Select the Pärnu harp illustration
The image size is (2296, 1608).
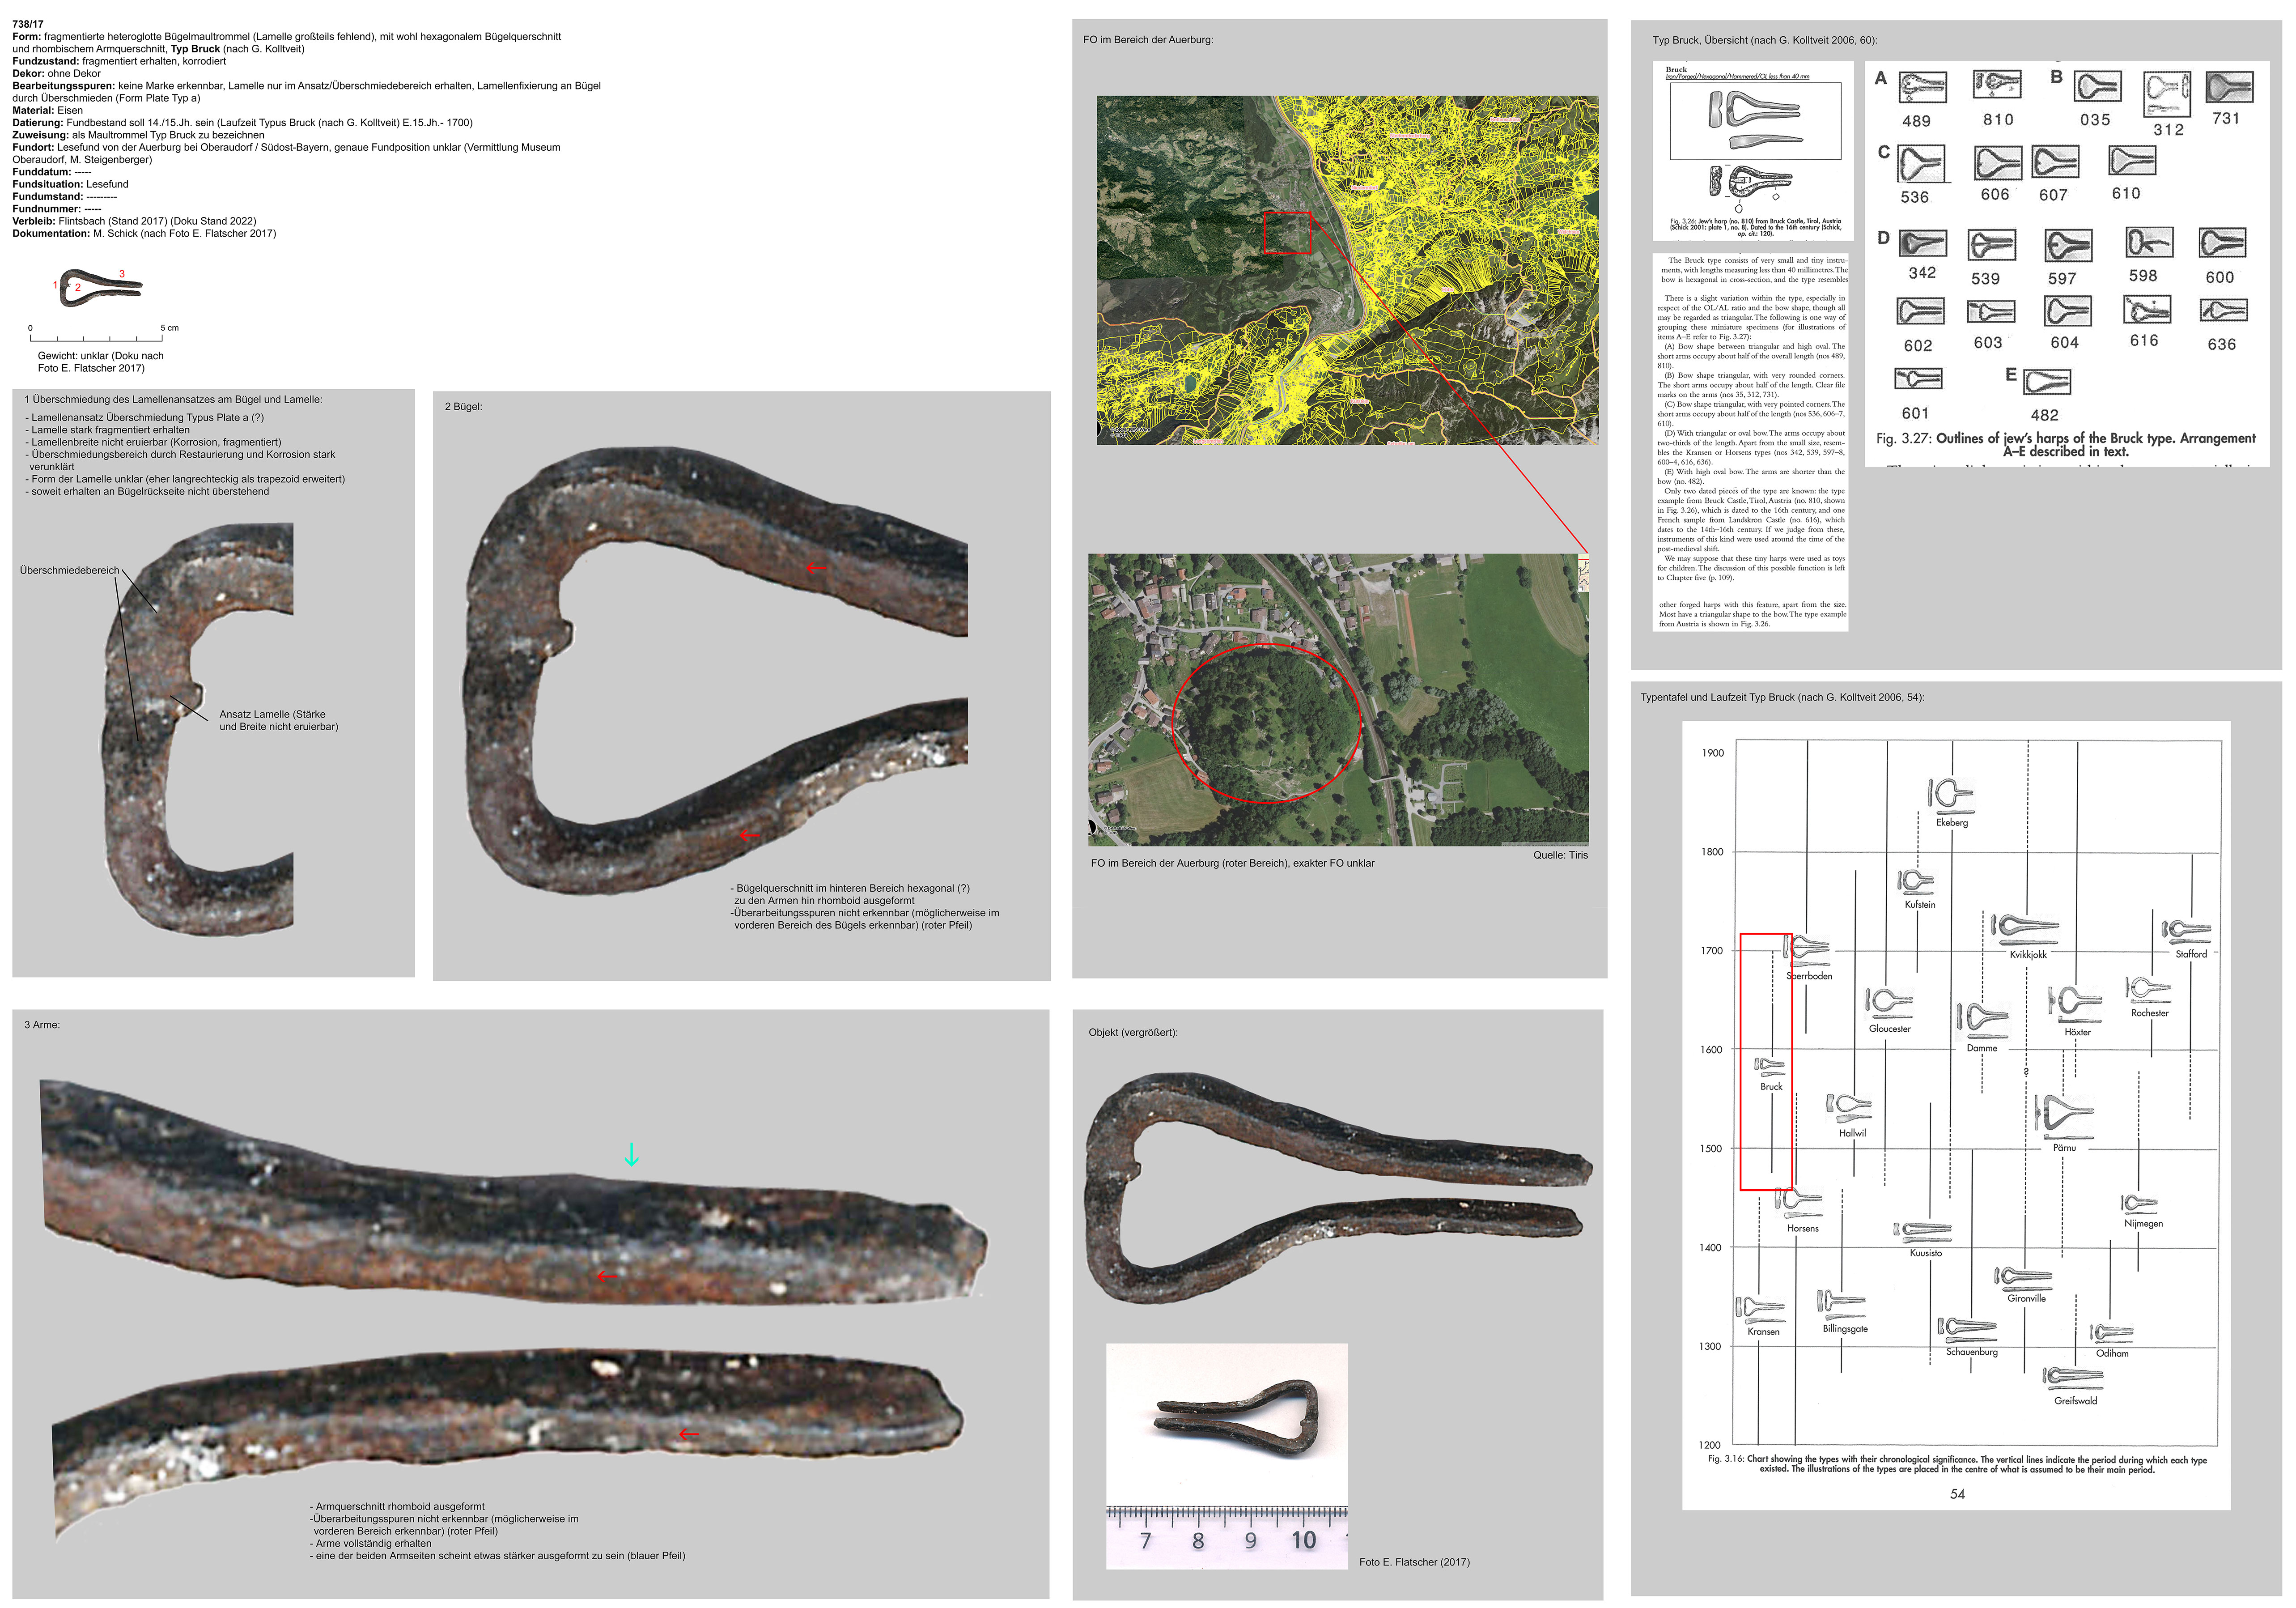(2063, 1115)
